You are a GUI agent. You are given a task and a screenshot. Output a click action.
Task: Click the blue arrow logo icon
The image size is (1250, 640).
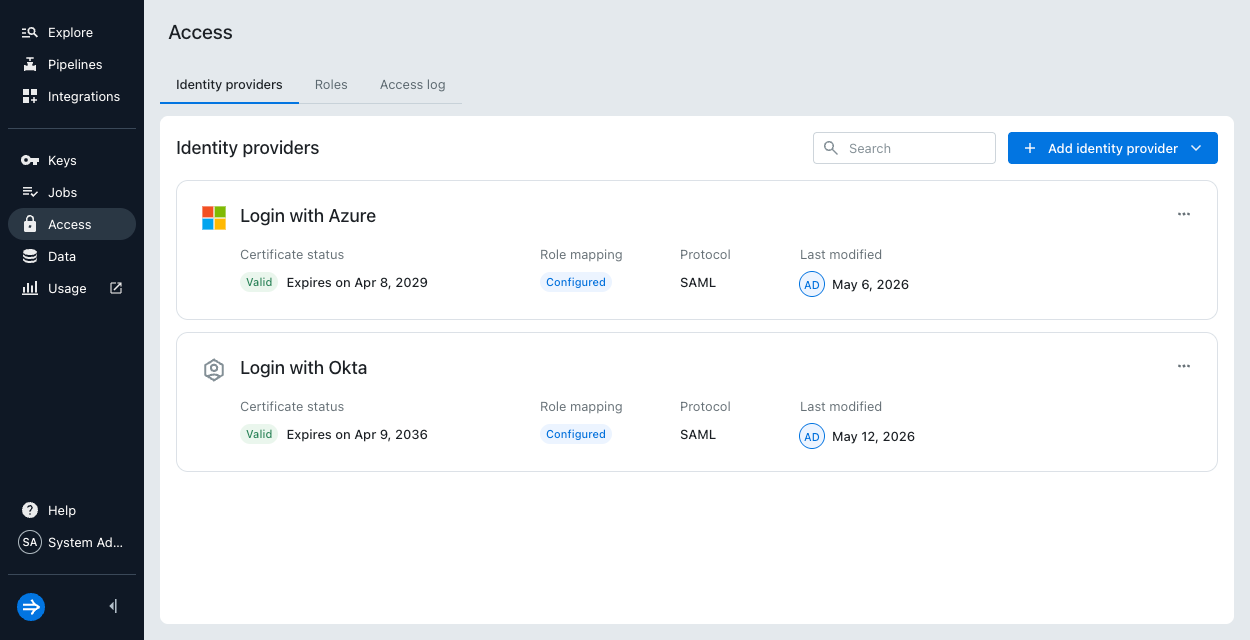point(31,606)
